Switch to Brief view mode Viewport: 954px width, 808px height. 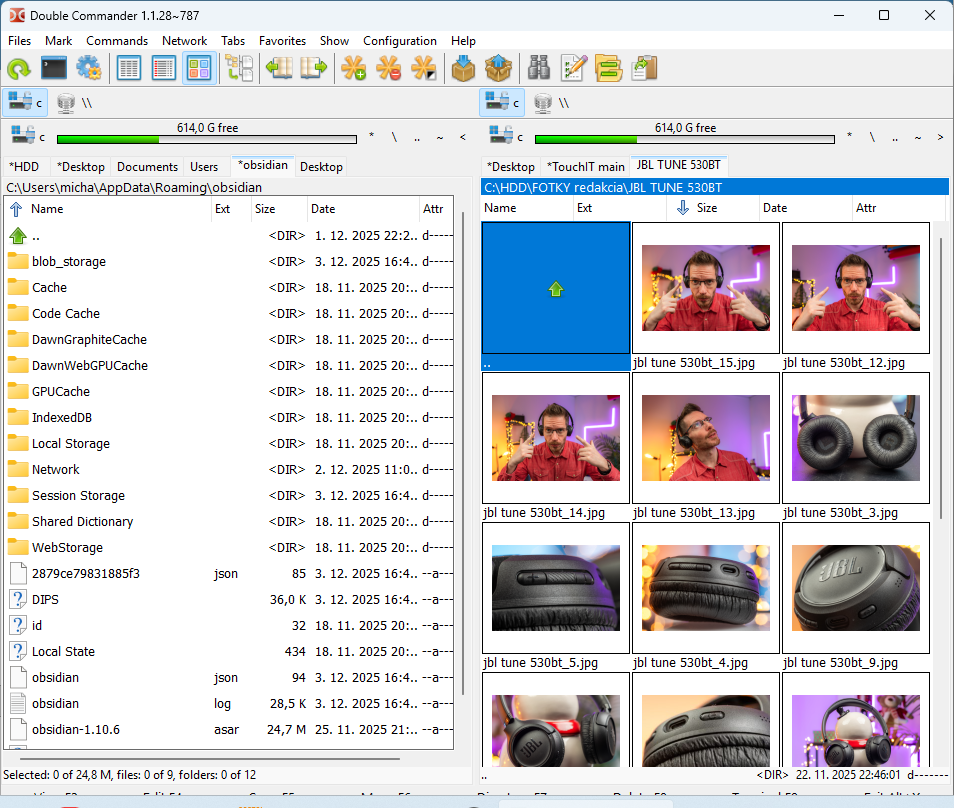129,68
